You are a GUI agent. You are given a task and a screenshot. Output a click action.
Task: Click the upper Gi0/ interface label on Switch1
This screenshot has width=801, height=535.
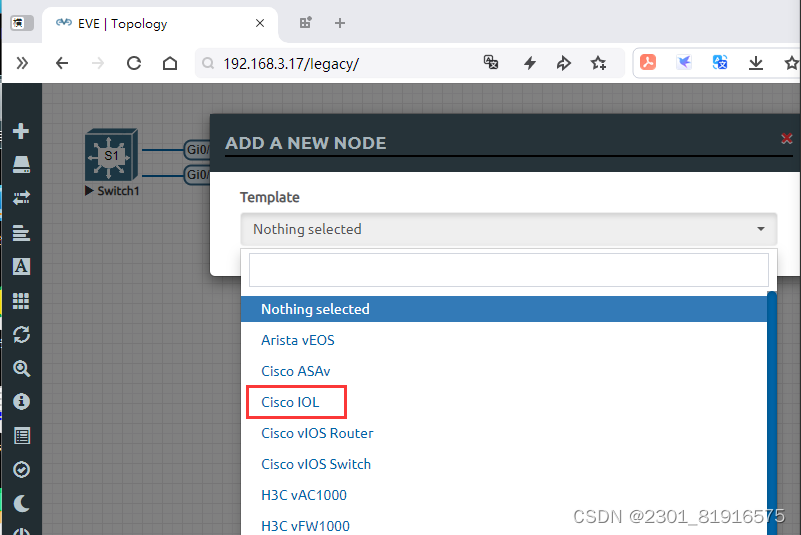(x=197, y=149)
